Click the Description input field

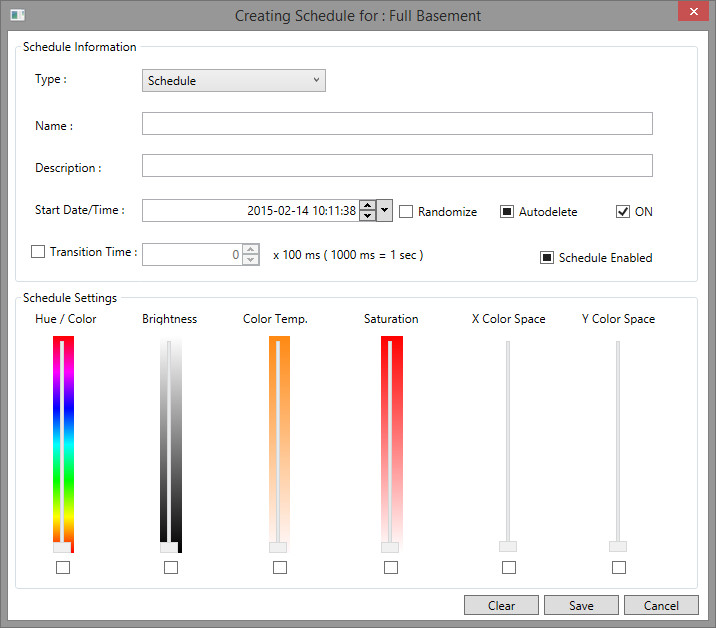coord(397,165)
